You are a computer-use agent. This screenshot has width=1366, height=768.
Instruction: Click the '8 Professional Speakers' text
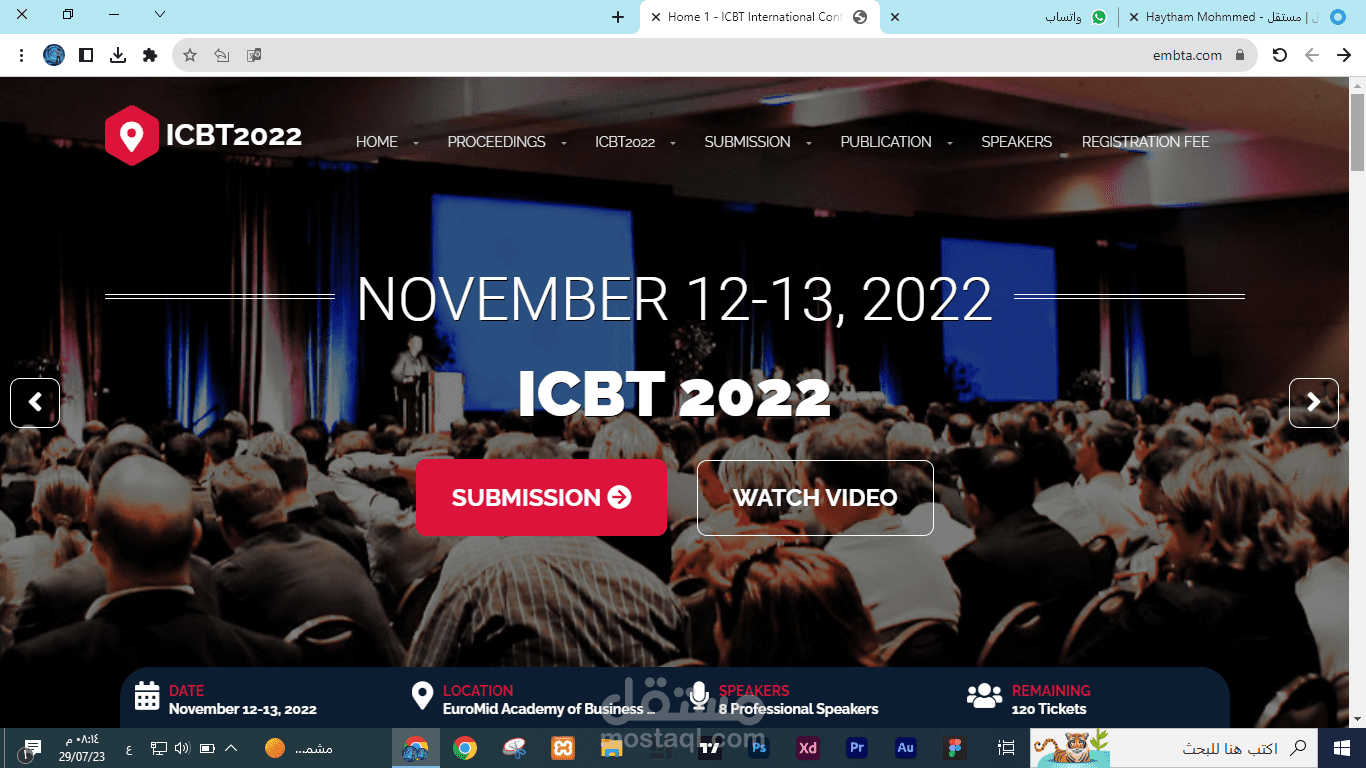tap(798, 709)
